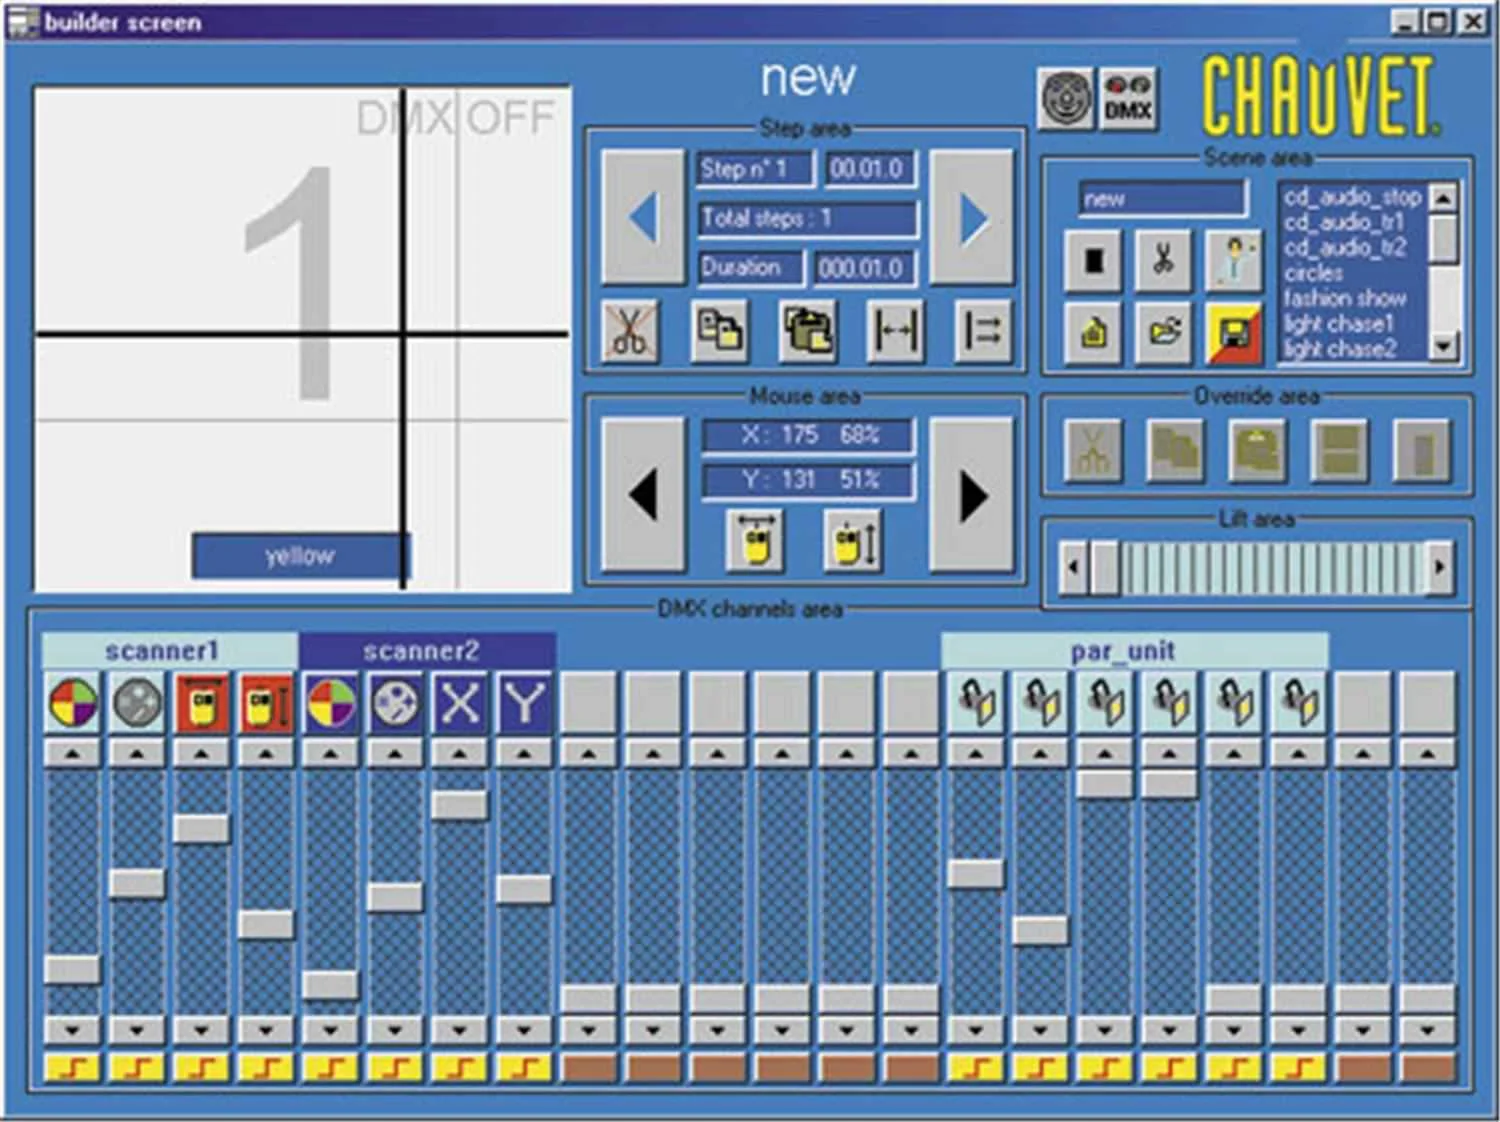Click the greyed scissors icon in Override area
This screenshot has height=1122, width=1500.
(x=1093, y=451)
